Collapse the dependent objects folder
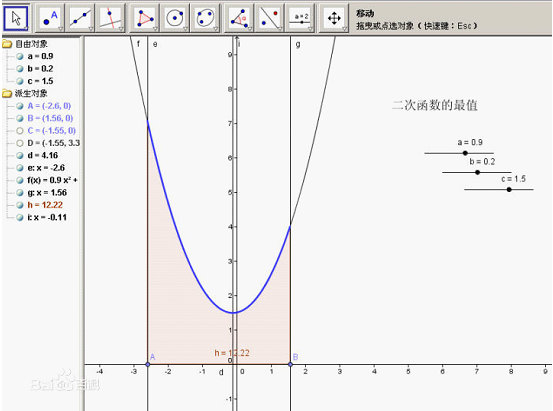 tap(7, 93)
